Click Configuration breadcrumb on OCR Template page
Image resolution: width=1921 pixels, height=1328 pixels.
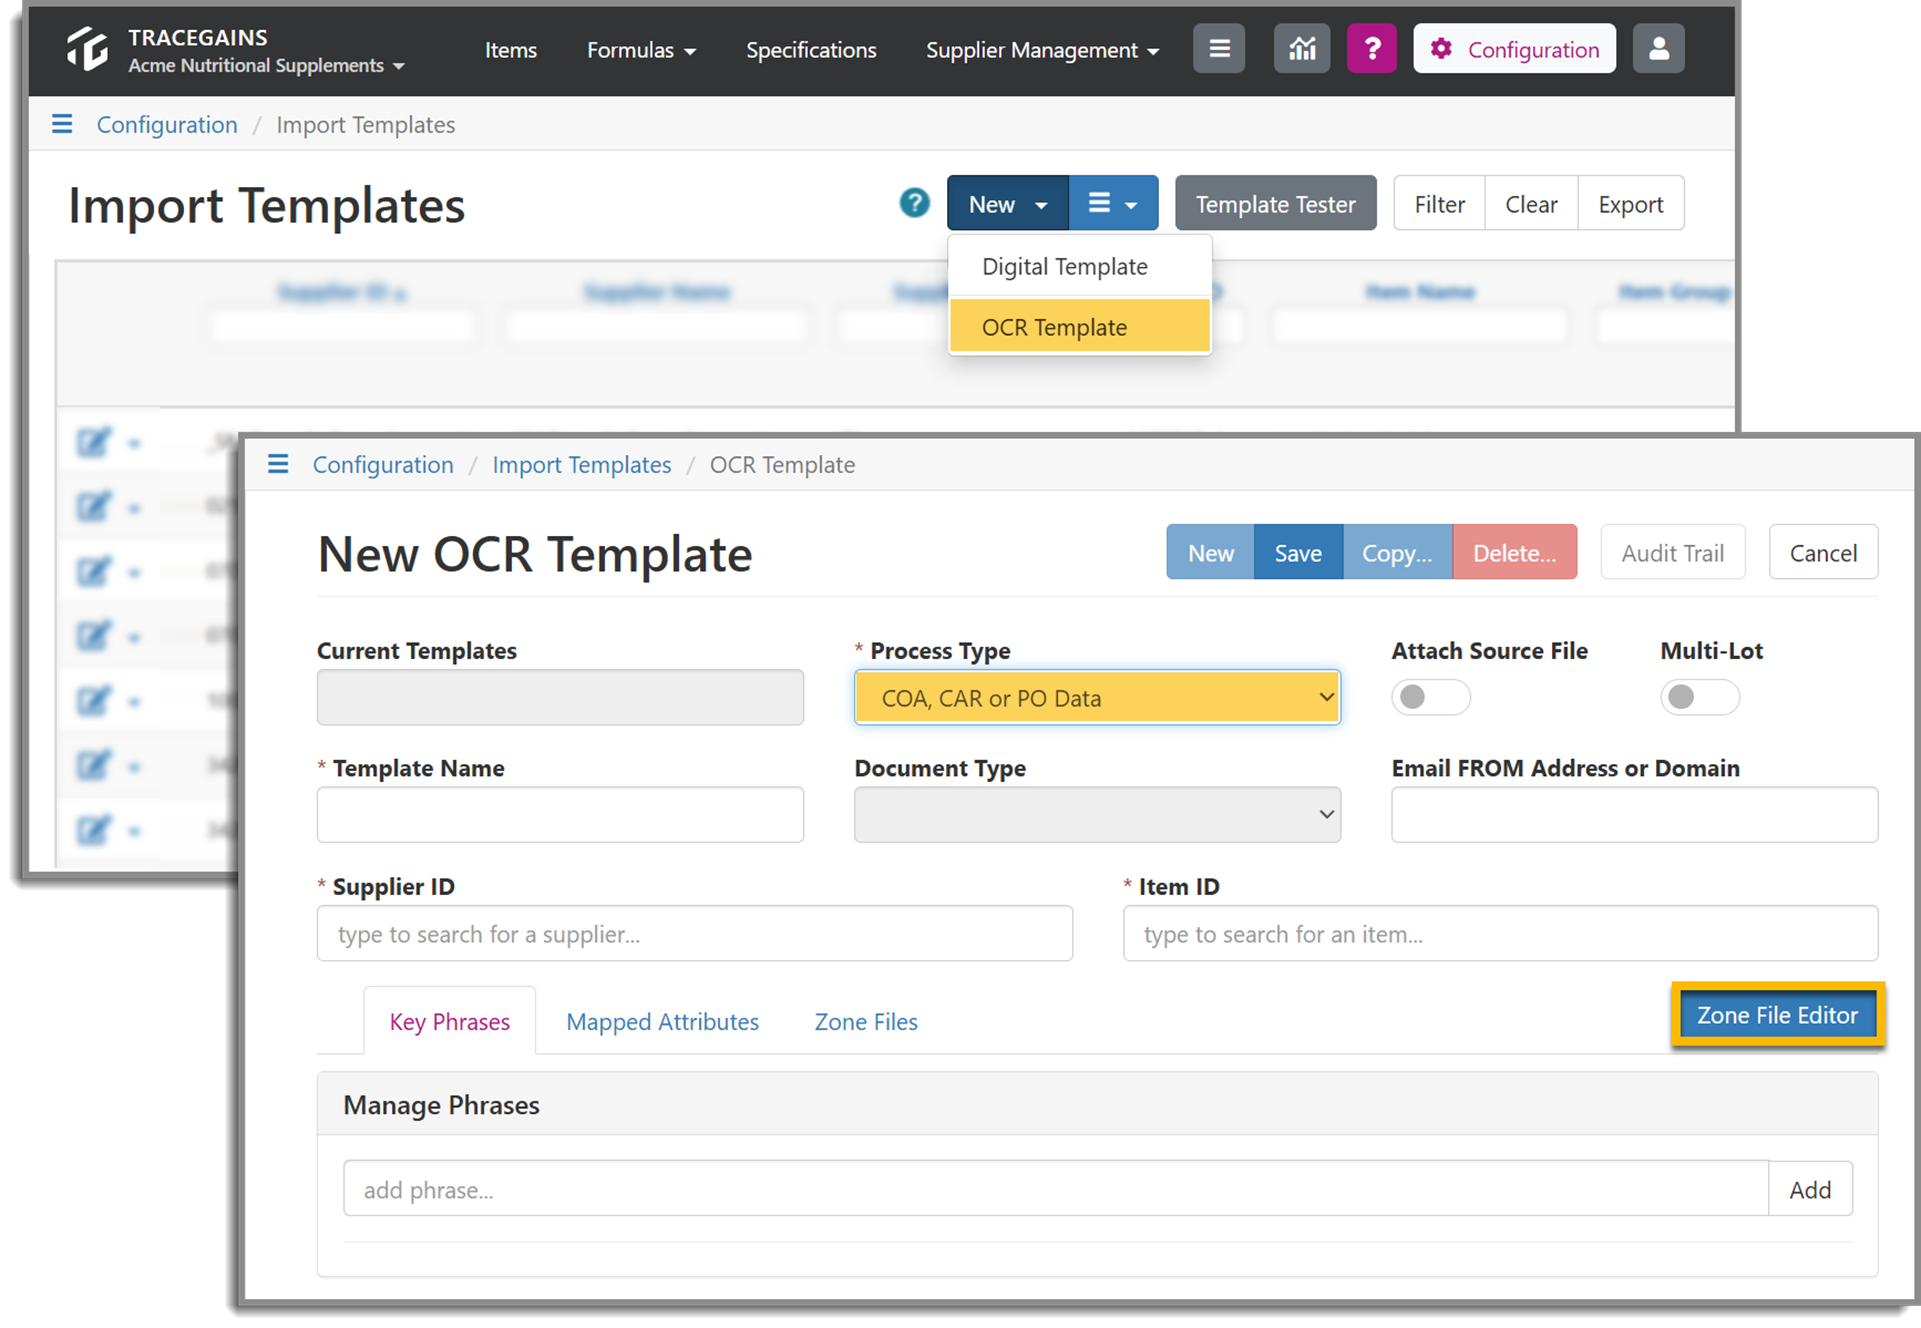tap(383, 464)
